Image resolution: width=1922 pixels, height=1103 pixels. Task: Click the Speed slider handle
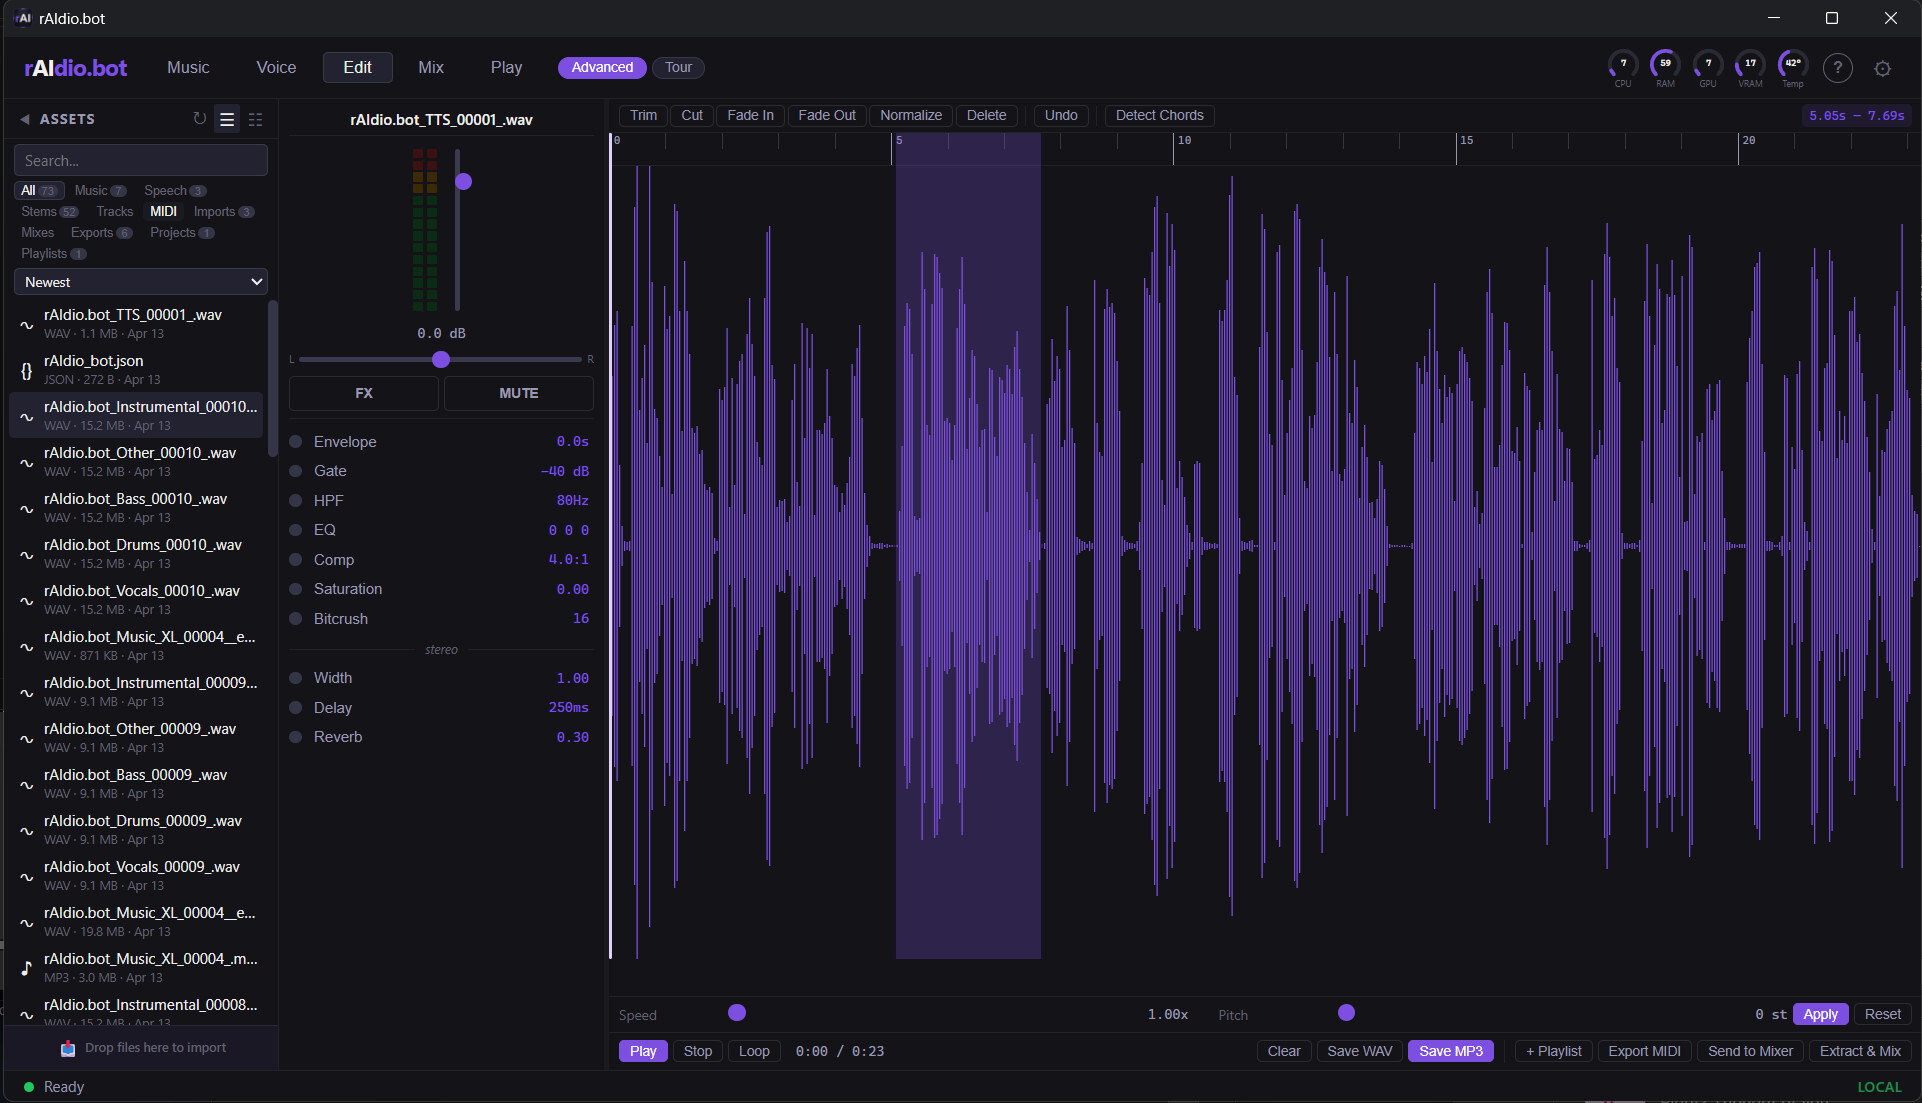[x=737, y=1013]
